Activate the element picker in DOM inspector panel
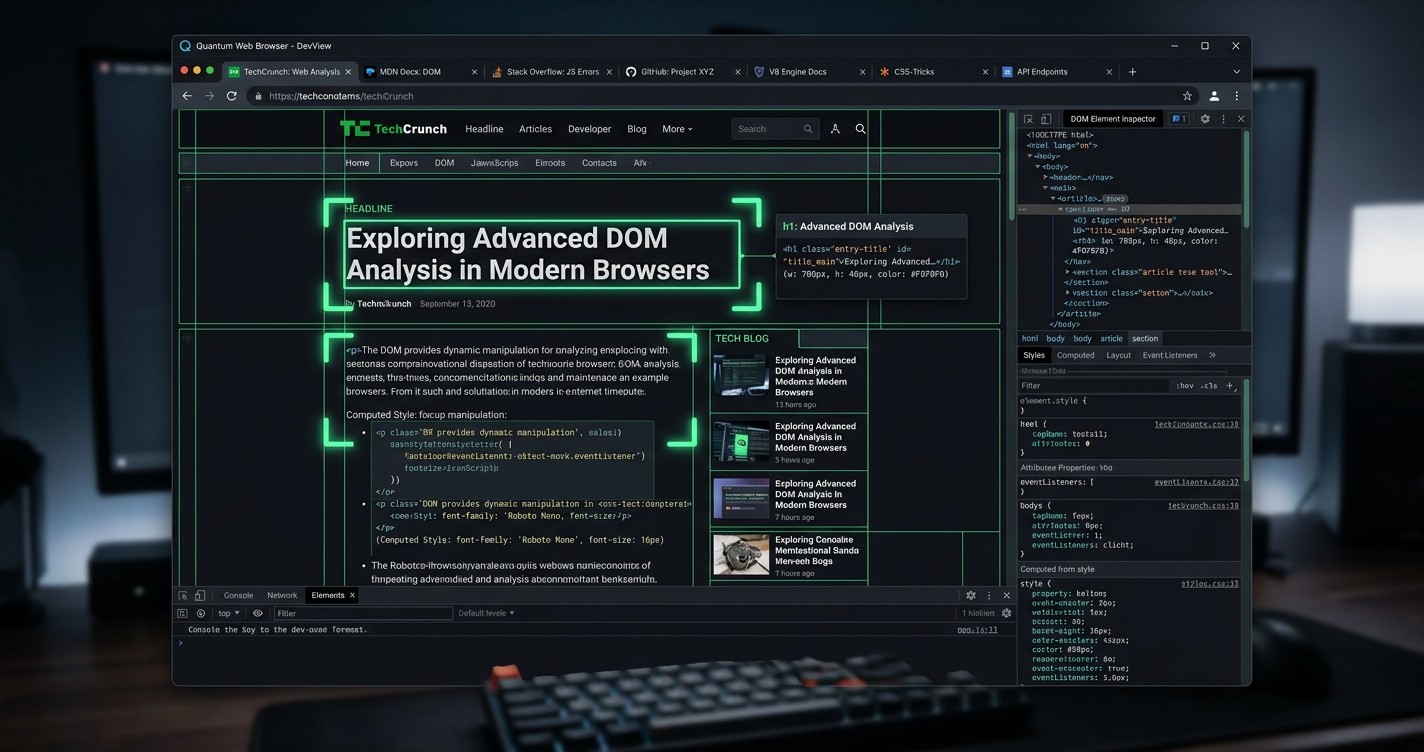 [1029, 119]
